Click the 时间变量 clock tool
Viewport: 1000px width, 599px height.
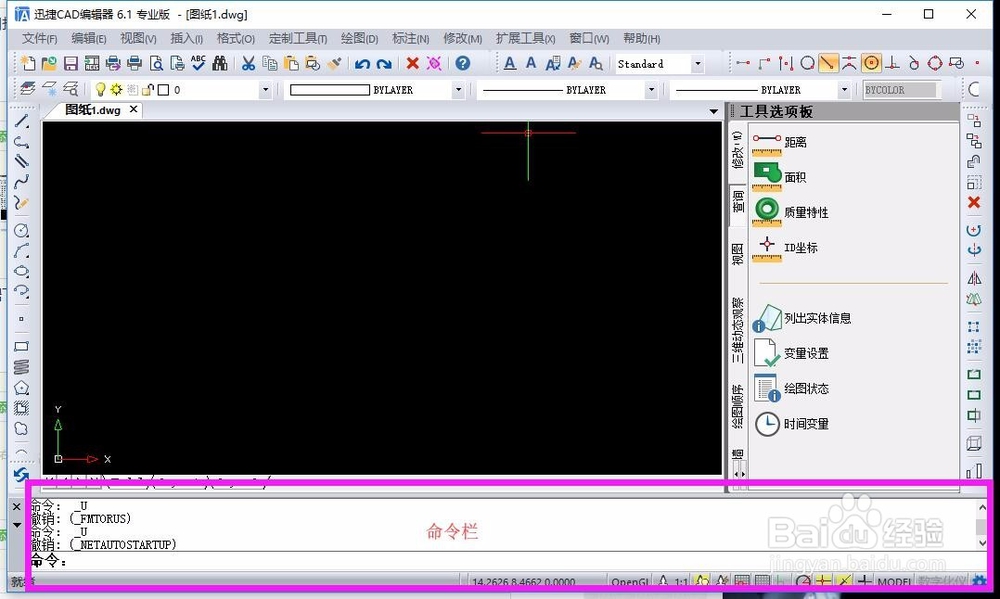click(791, 424)
